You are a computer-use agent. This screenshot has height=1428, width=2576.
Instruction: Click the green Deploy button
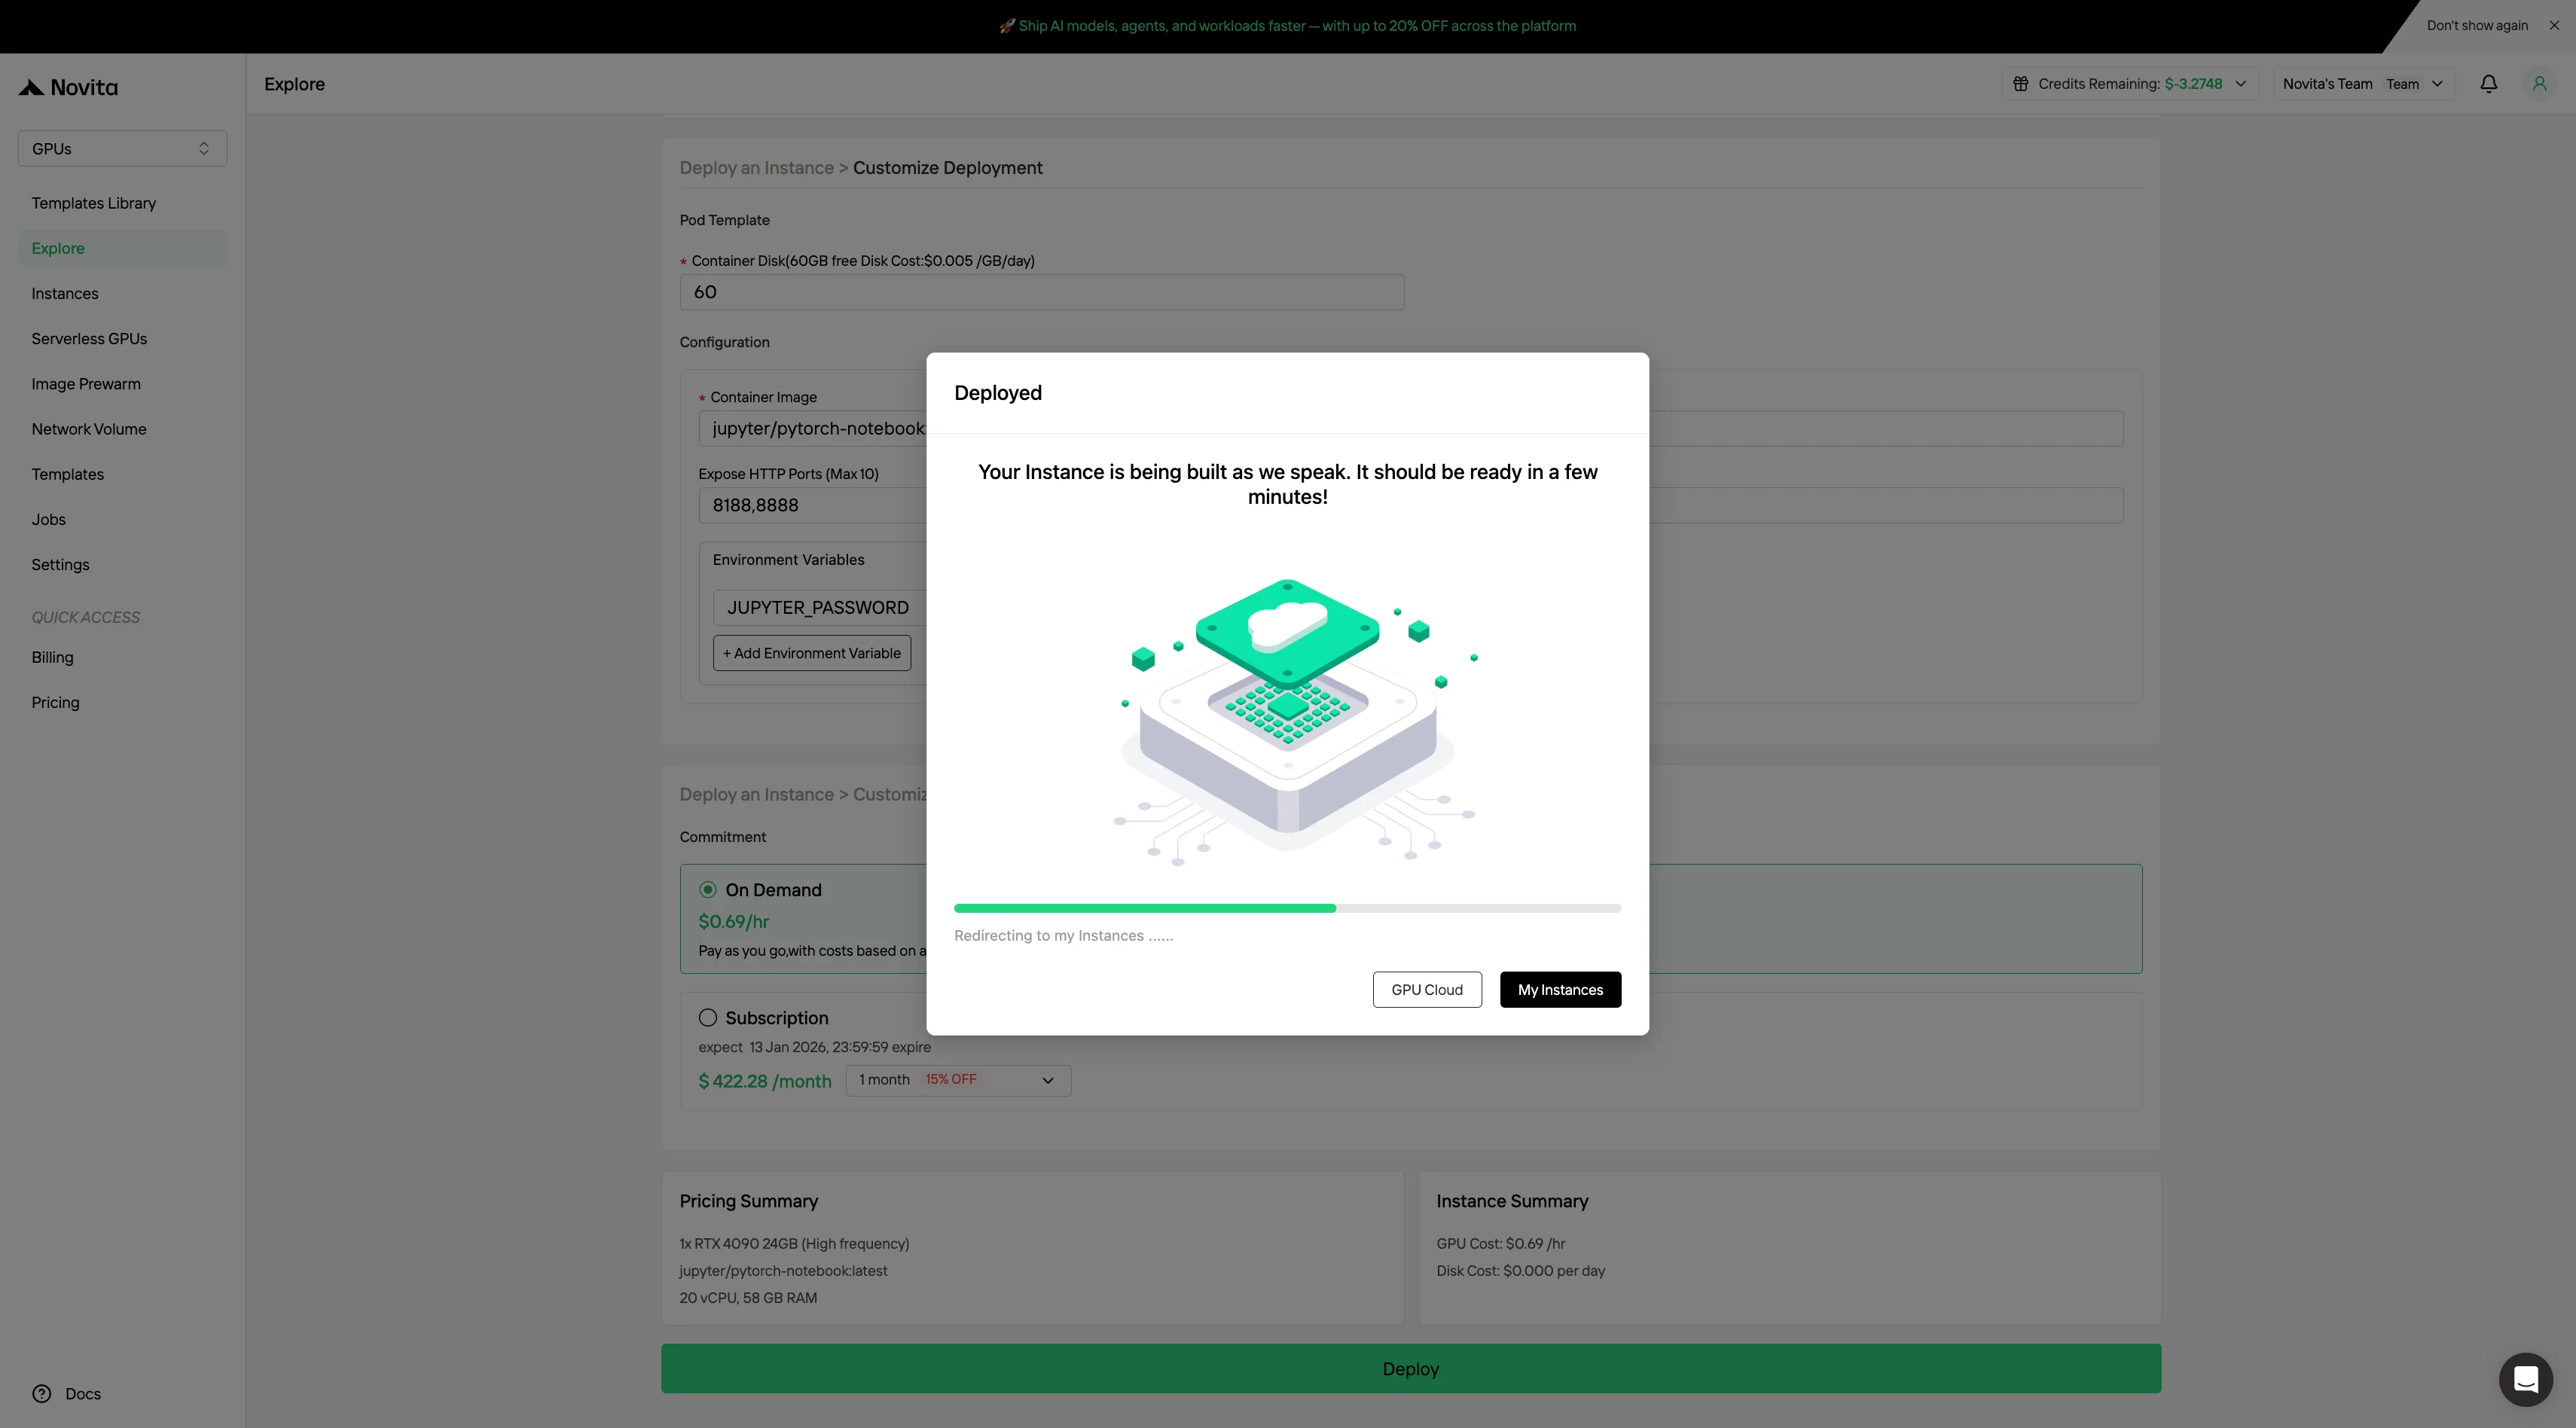point(1410,1368)
